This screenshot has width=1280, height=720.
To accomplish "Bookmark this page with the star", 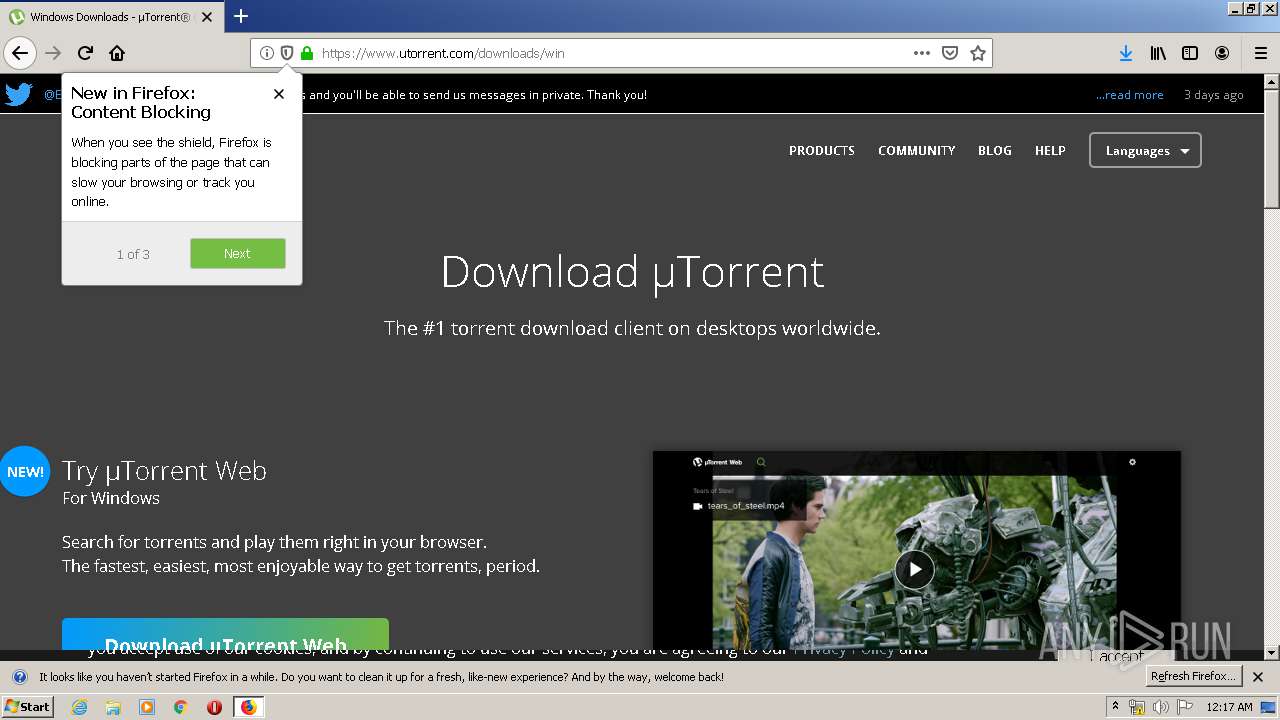I will [978, 53].
